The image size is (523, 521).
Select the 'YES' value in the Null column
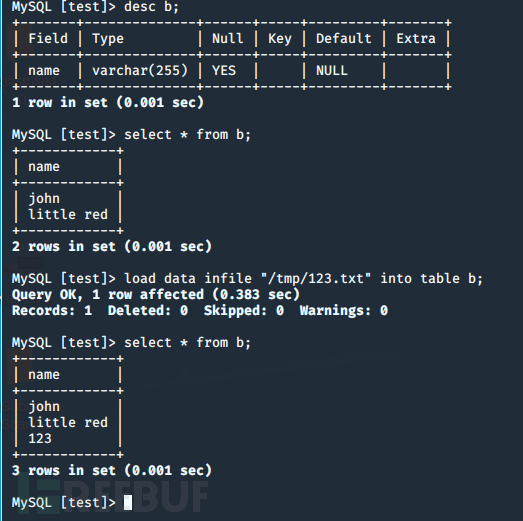(224, 71)
